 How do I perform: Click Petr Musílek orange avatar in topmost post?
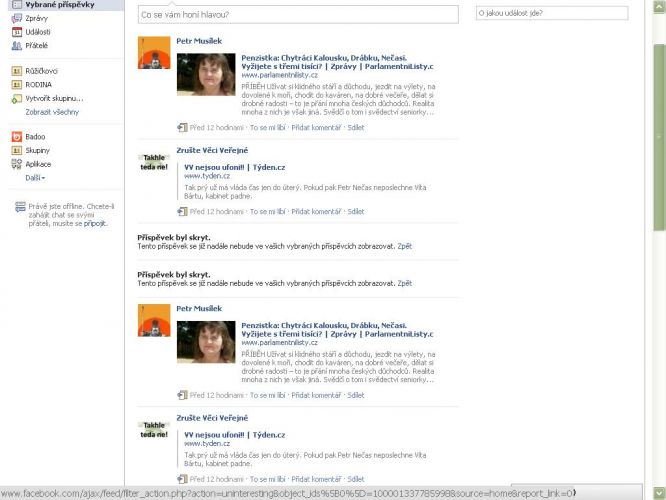pos(154,53)
